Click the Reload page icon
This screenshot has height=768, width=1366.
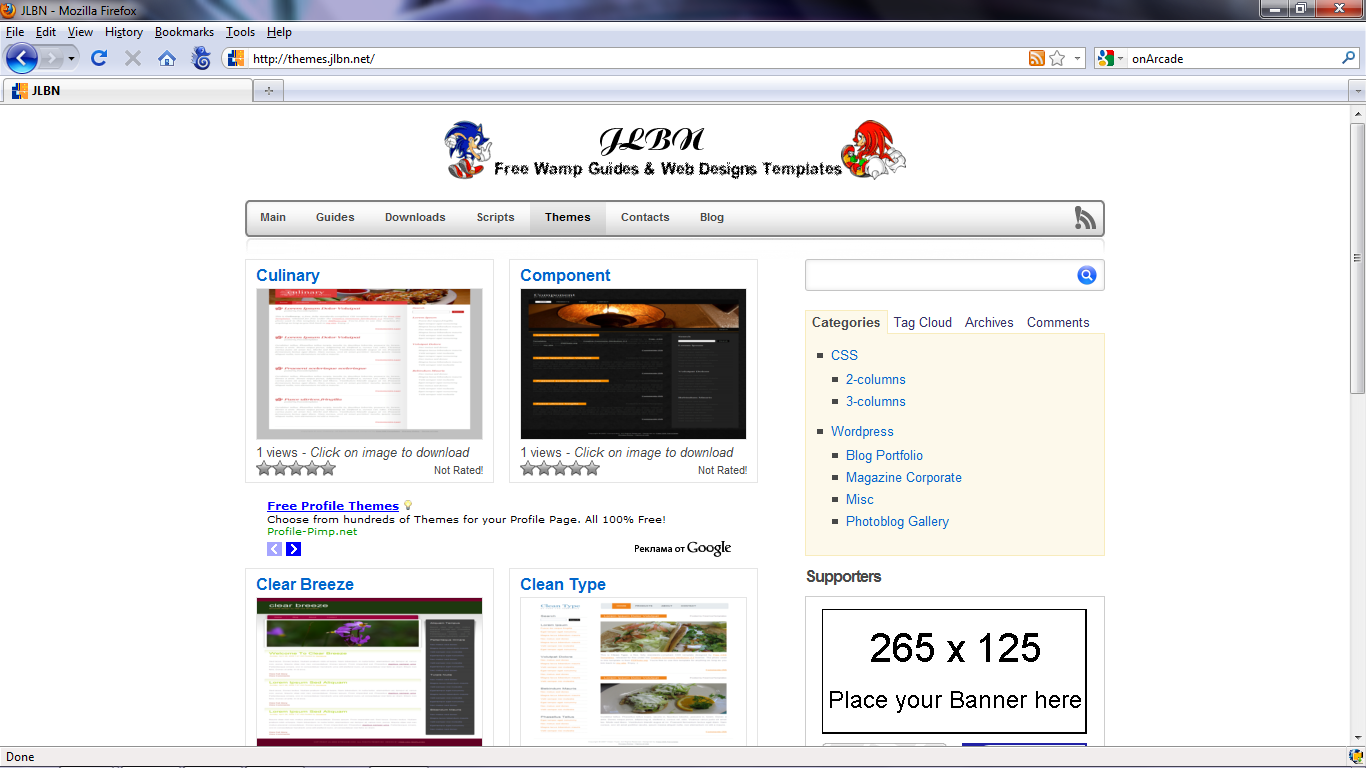tap(98, 58)
